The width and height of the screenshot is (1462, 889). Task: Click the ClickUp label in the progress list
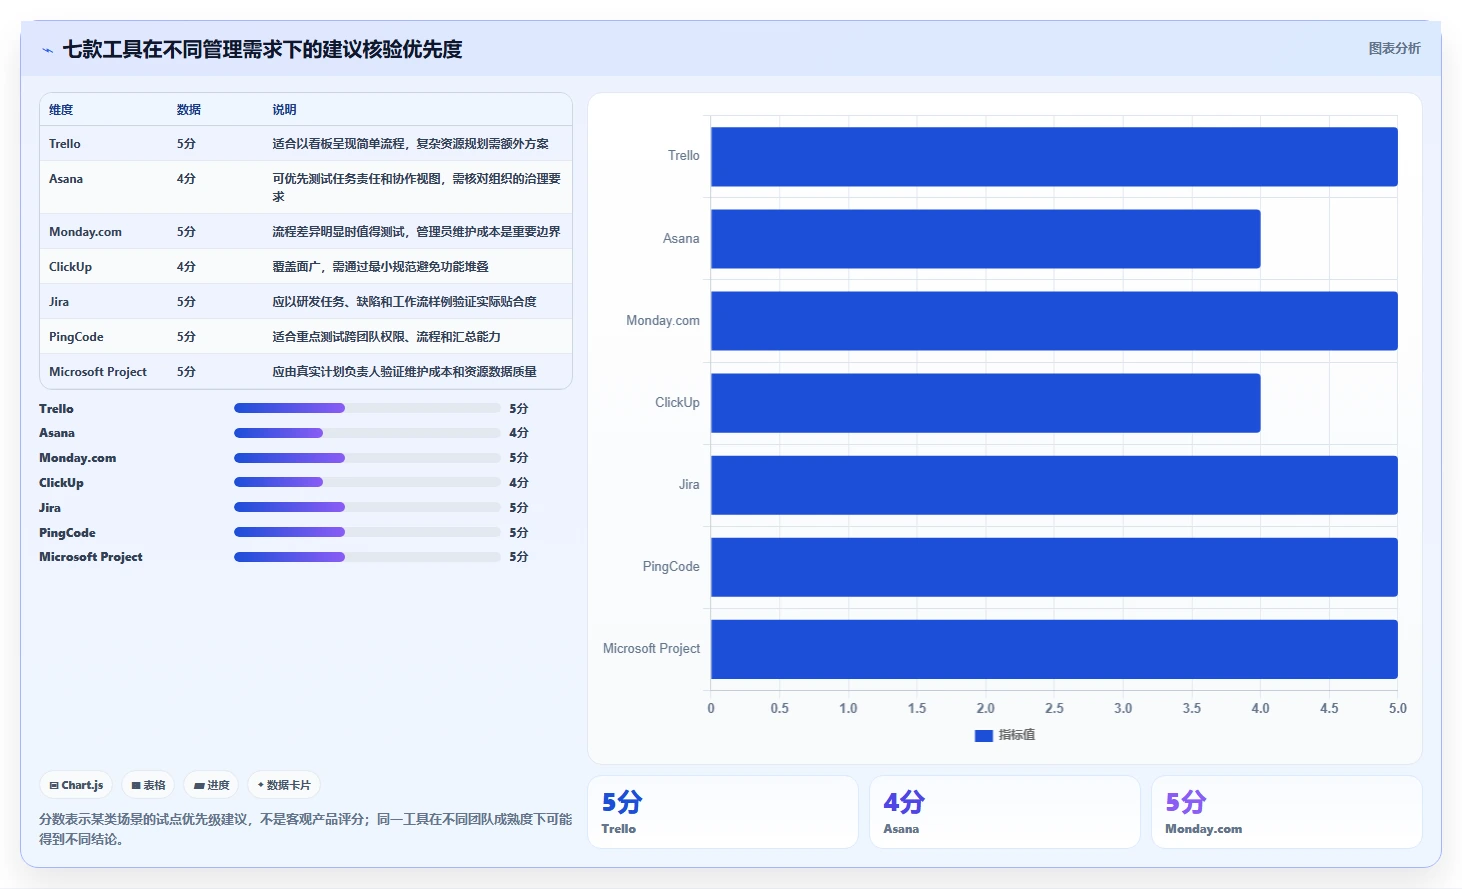point(61,483)
